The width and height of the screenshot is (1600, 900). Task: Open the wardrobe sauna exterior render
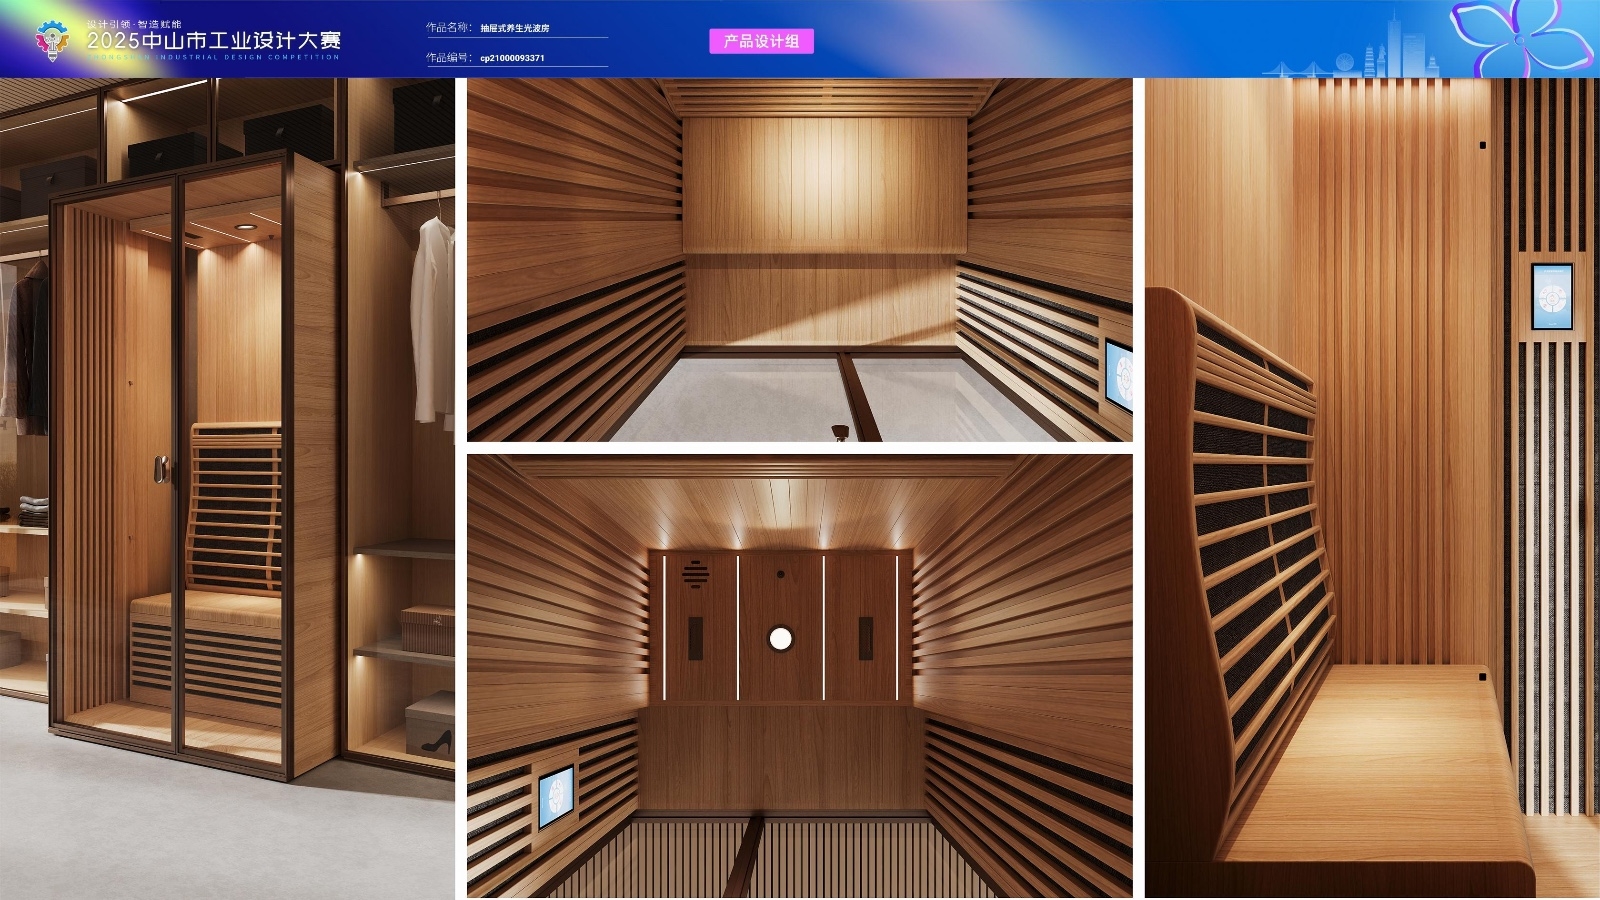point(227,489)
